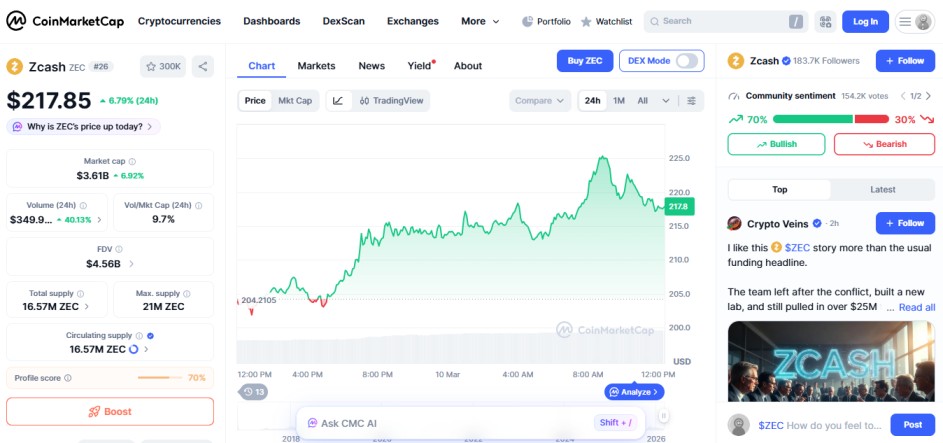Select the All time range

tap(643, 100)
